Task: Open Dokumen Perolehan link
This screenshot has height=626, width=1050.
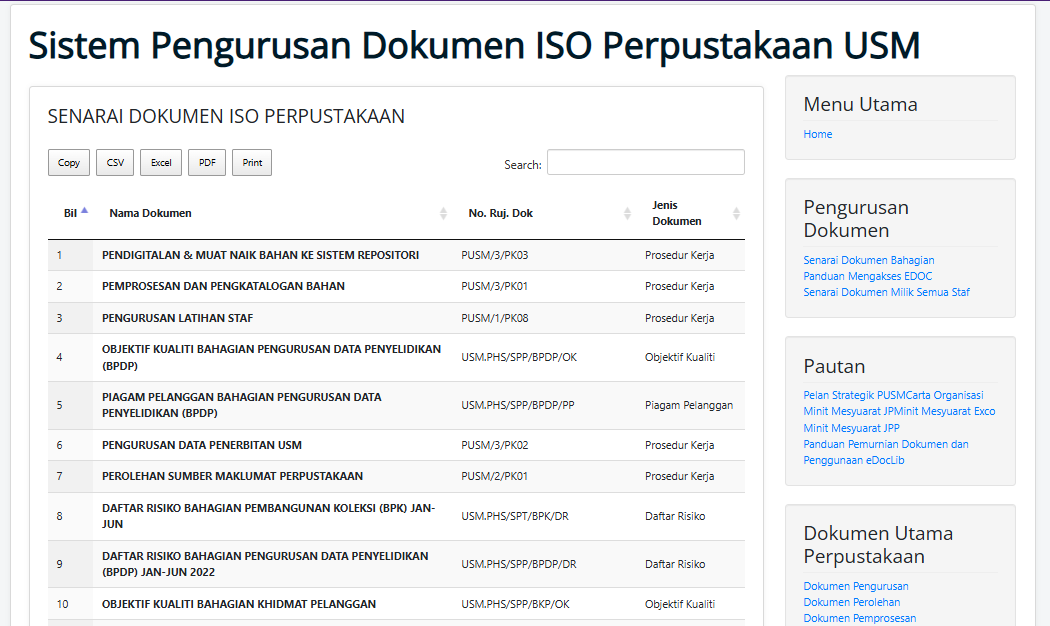Action: [x=851, y=602]
